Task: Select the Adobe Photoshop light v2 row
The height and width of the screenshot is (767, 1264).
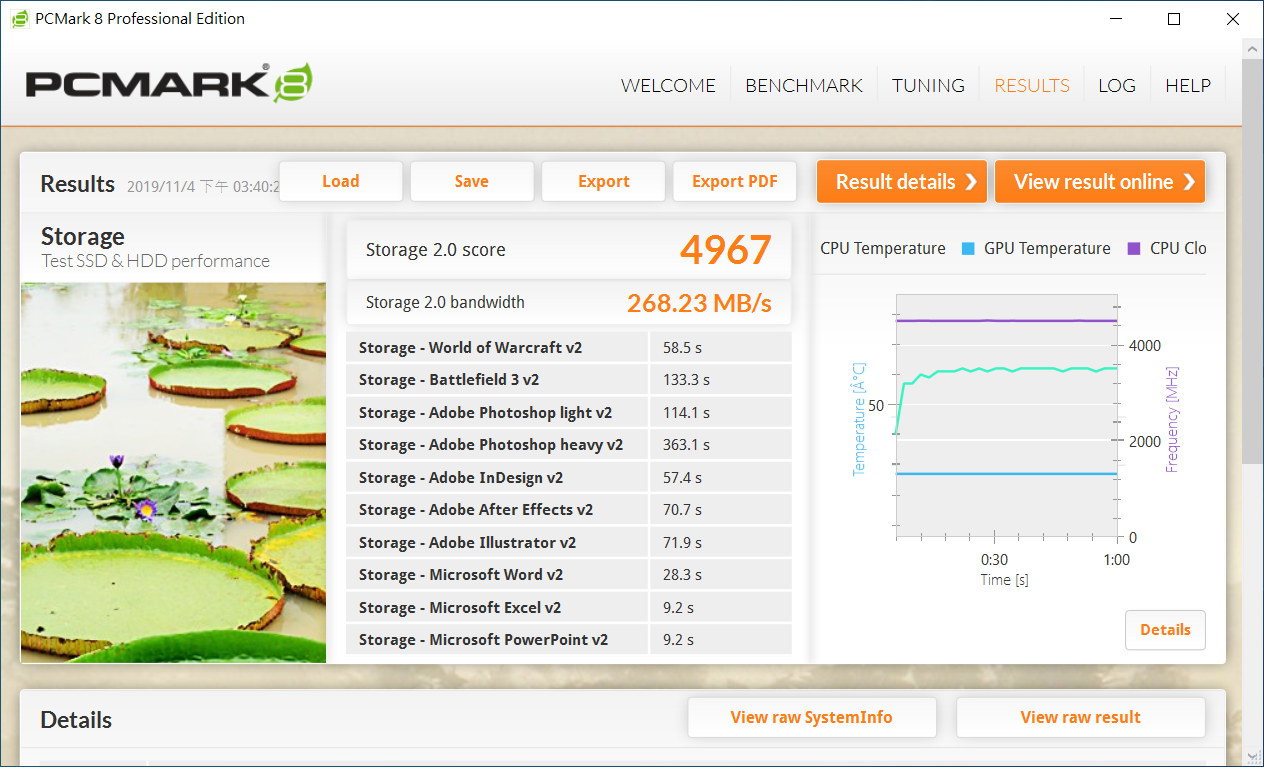Action: (x=568, y=412)
